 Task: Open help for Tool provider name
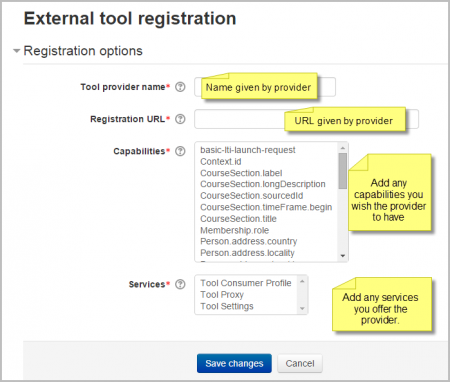(x=180, y=87)
